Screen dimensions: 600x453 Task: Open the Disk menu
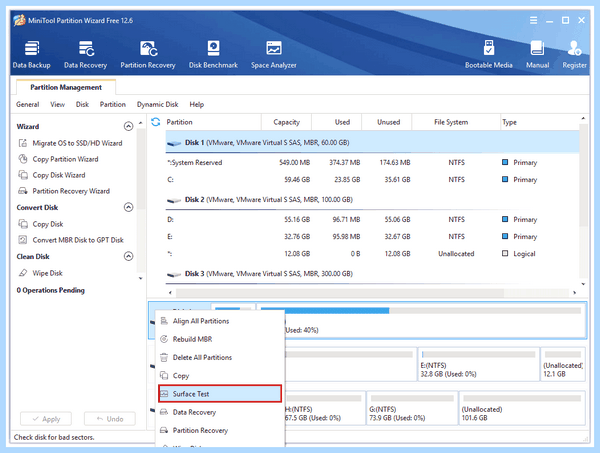(82, 104)
